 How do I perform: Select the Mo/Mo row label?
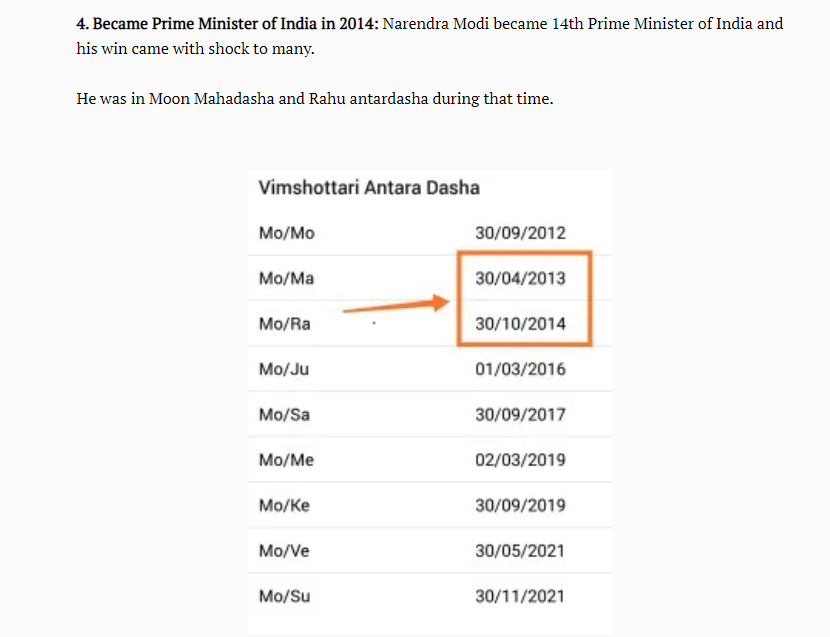[x=286, y=233]
